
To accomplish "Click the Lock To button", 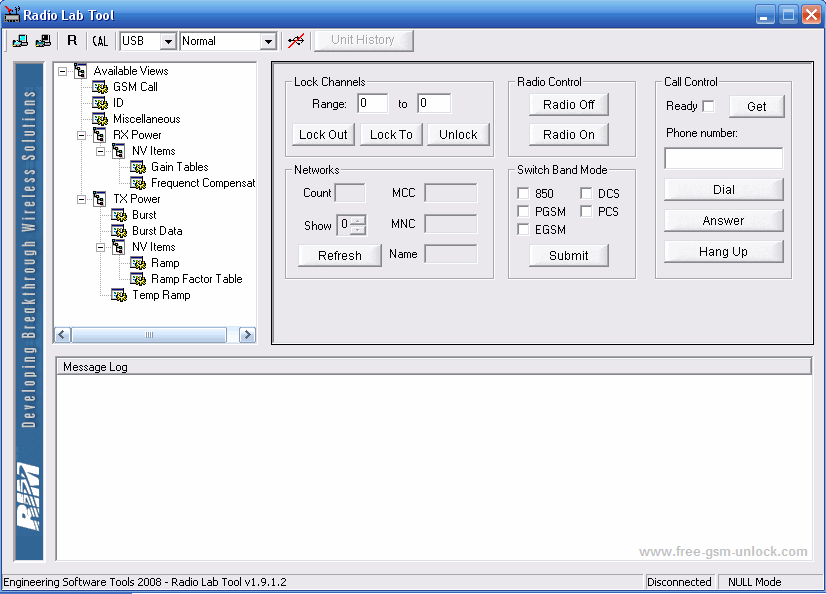I will coord(391,135).
